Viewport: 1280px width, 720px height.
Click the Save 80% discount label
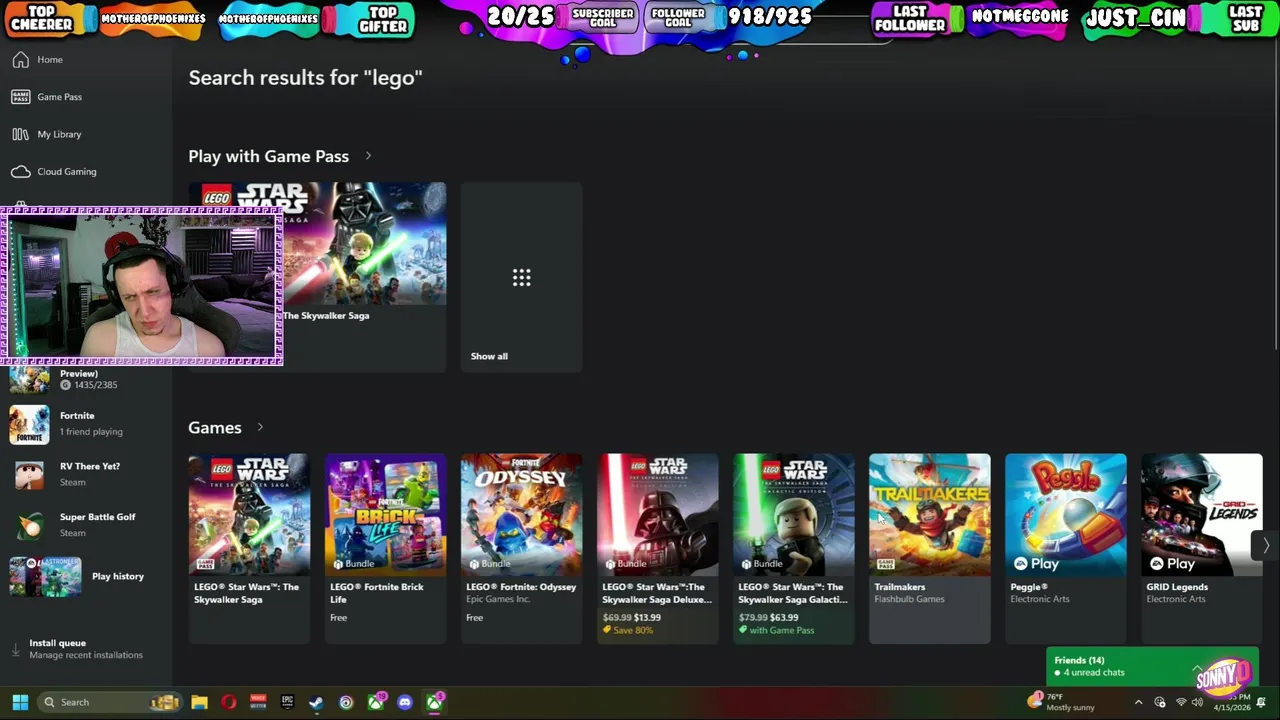(630, 630)
